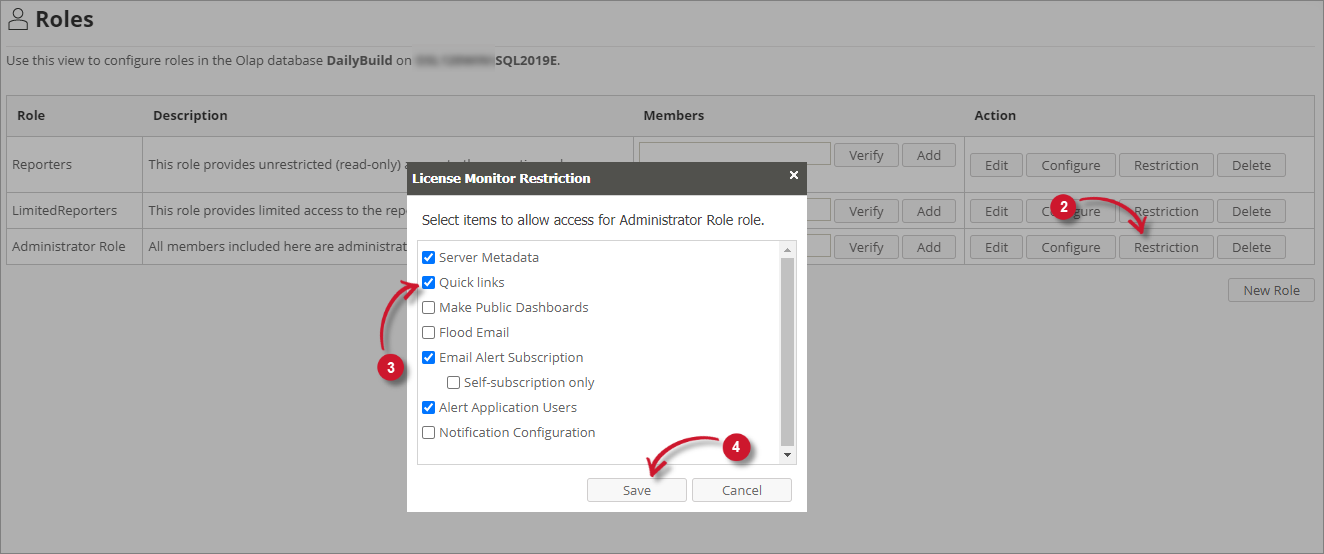Edit the Reporters role
Screen dimensions: 1324x554
[x=996, y=165]
